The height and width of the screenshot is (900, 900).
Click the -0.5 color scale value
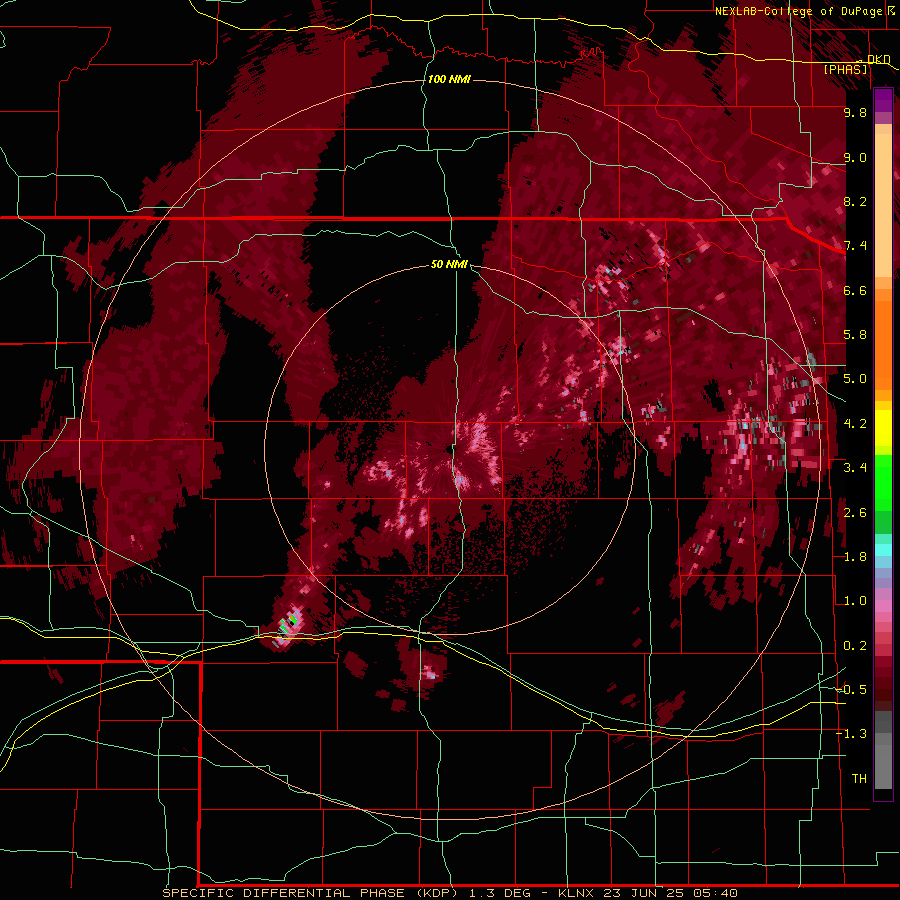[851, 690]
